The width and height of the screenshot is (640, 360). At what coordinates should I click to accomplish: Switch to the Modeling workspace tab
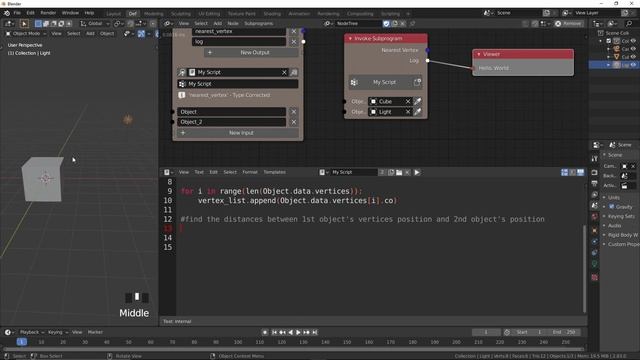[153, 13]
